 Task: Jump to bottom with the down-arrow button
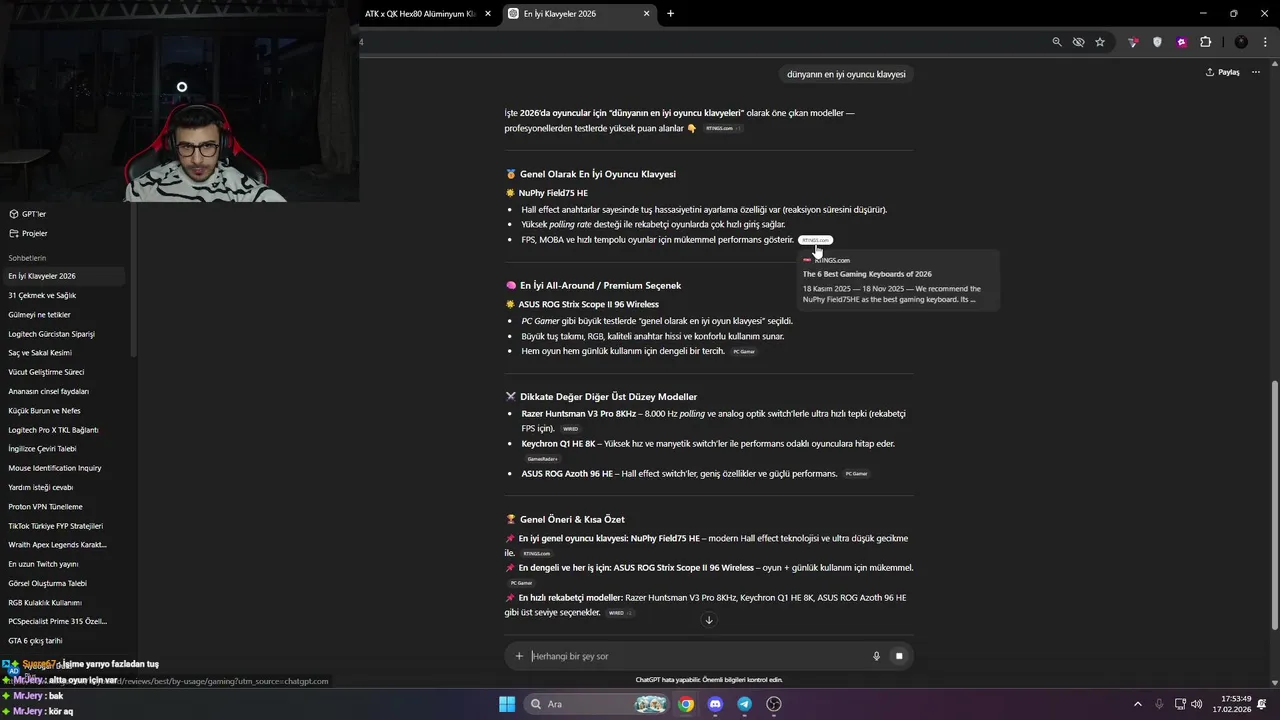click(x=709, y=620)
